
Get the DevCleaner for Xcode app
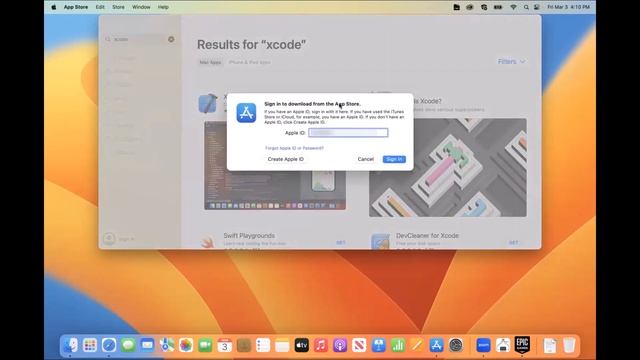click(513, 243)
